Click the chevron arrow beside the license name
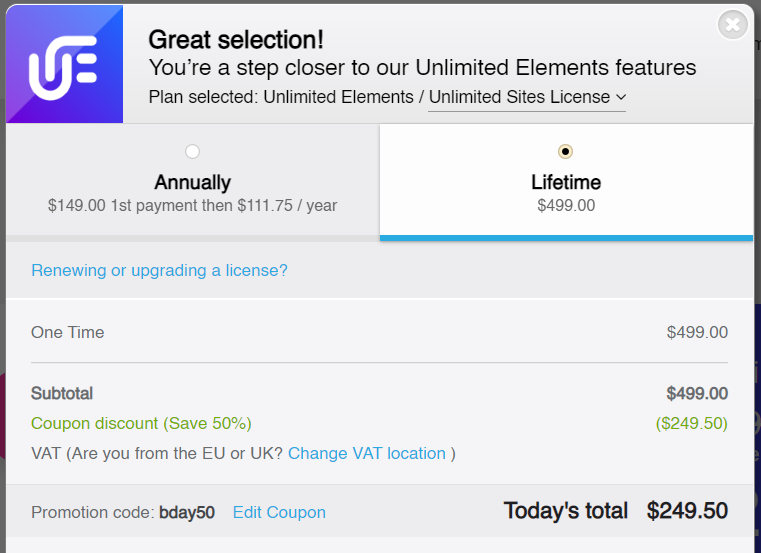The height and width of the screenshot is (553, 761). click(x=621, y=97)
